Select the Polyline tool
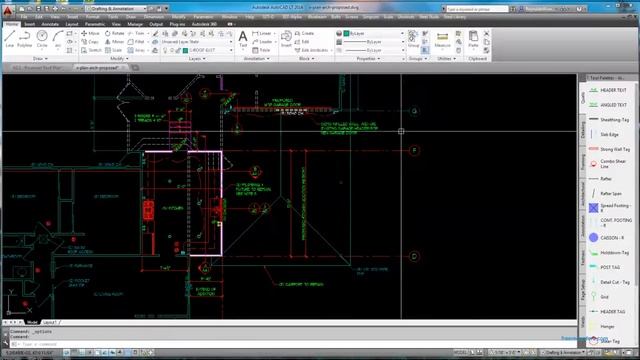640x360 pixels. [25, 39]
